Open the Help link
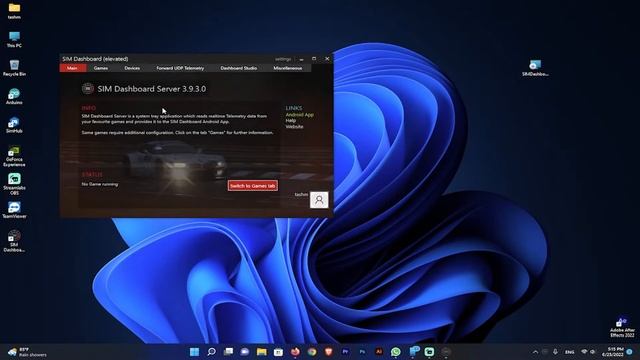The width and height of the screenshot is (640, 360). pyautogui.click(x=291, y=120)
